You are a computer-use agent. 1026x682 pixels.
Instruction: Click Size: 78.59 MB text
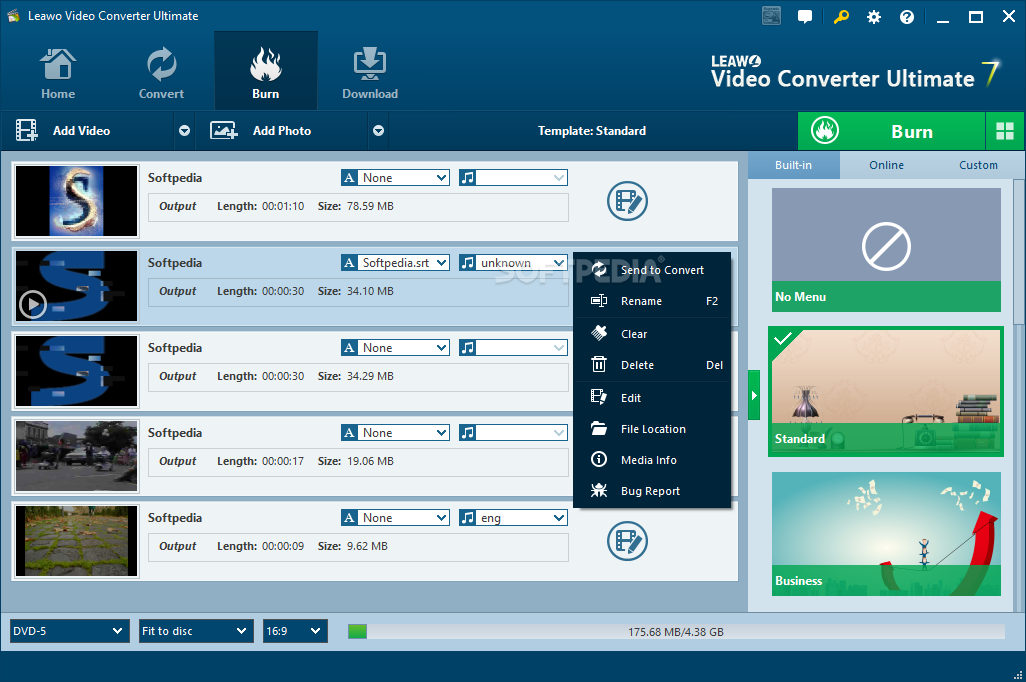(355, 206)
